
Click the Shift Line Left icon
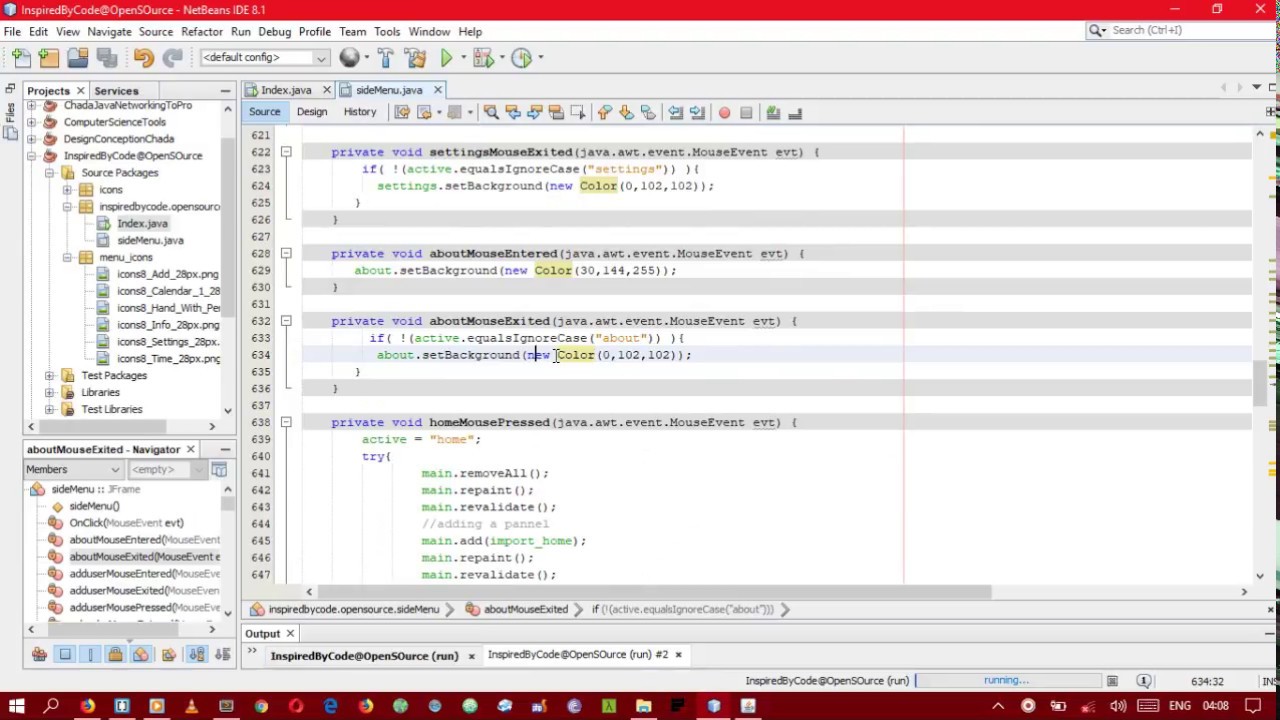click(x=675, y=113)
